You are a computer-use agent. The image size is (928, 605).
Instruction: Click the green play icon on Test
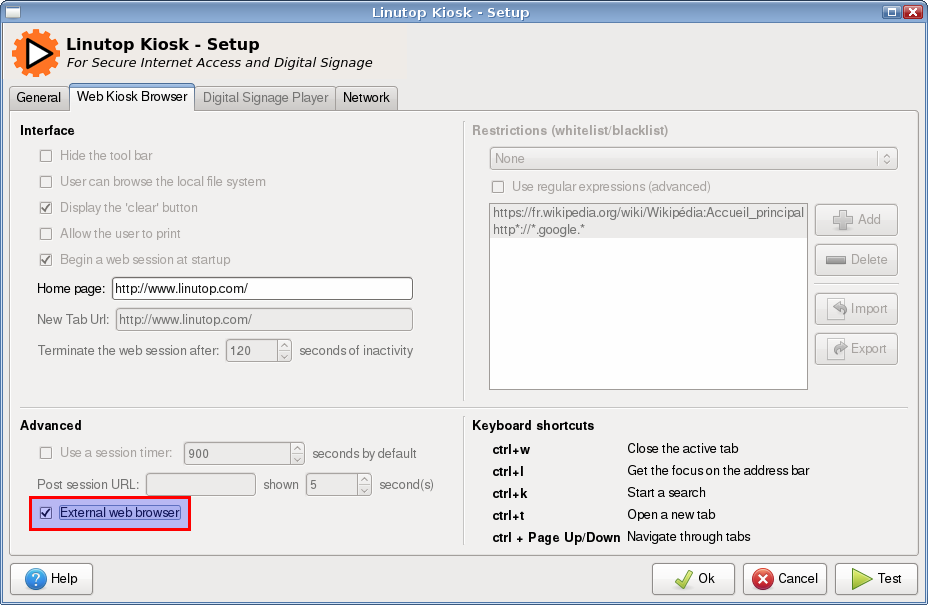(x=862, y=578)
